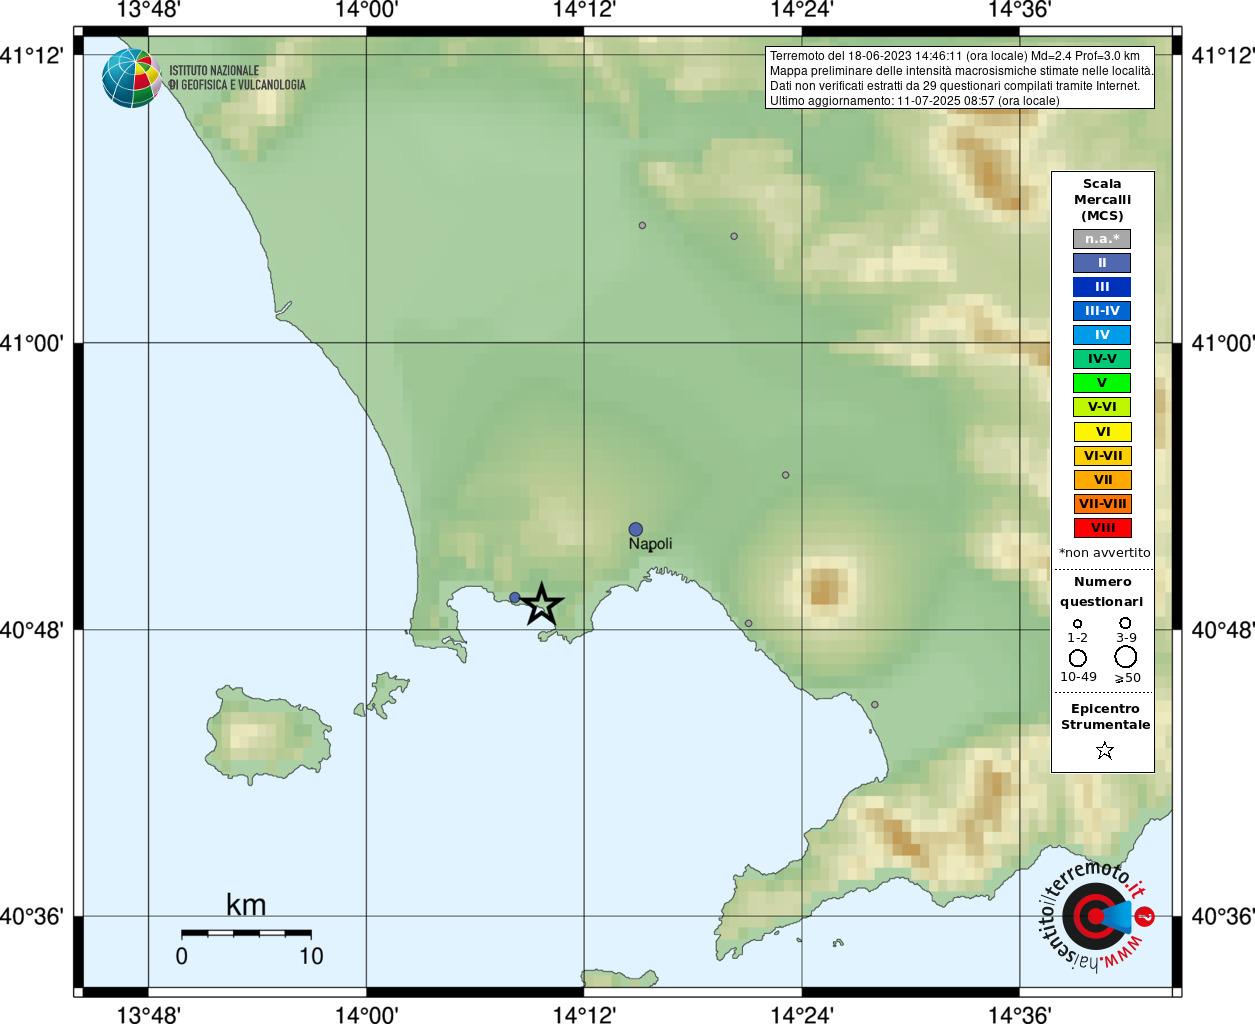
Task: Click the 'Ultimo aggiornamento: 11-07-2025' line
Action: (915, 101)
